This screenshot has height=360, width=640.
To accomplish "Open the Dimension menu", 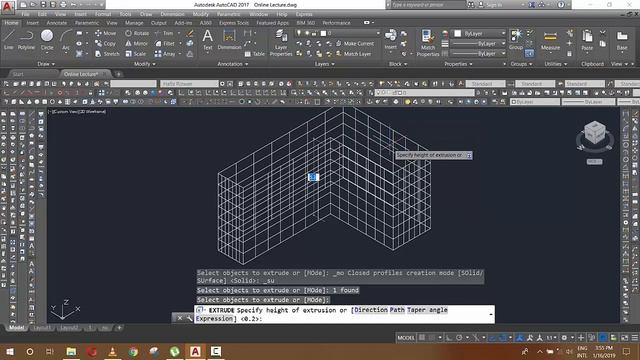I will click(x=172, y=14).
